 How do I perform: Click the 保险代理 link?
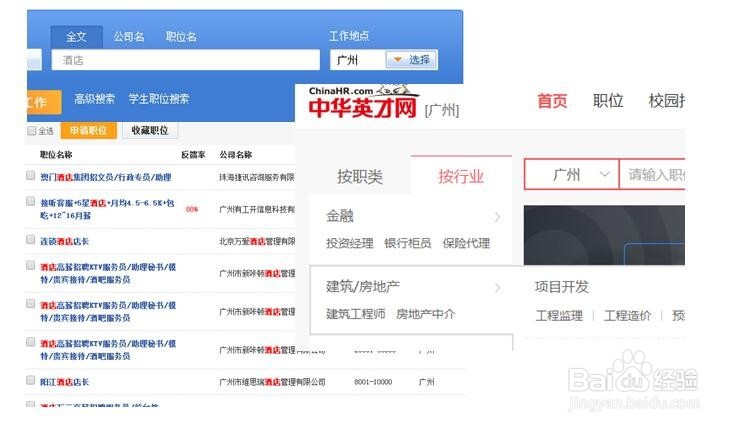[x=466, y=243]
